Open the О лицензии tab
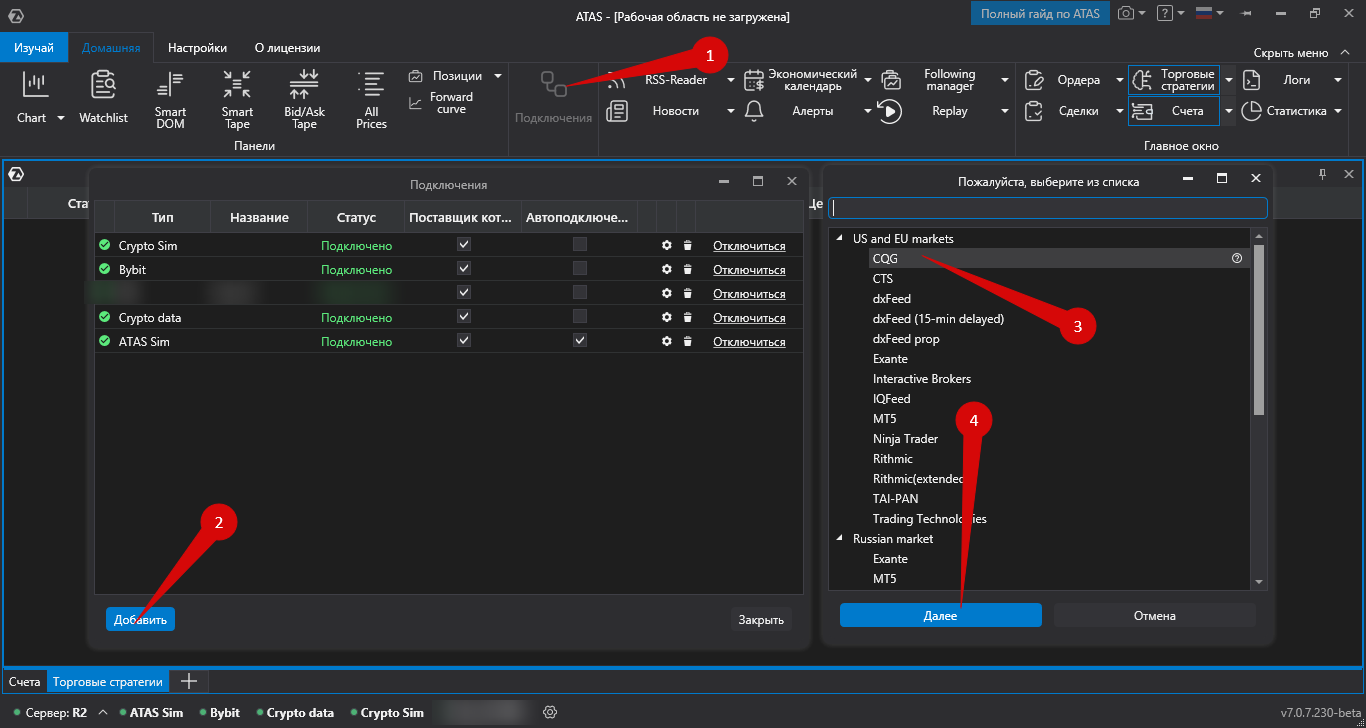 [287, 47]
